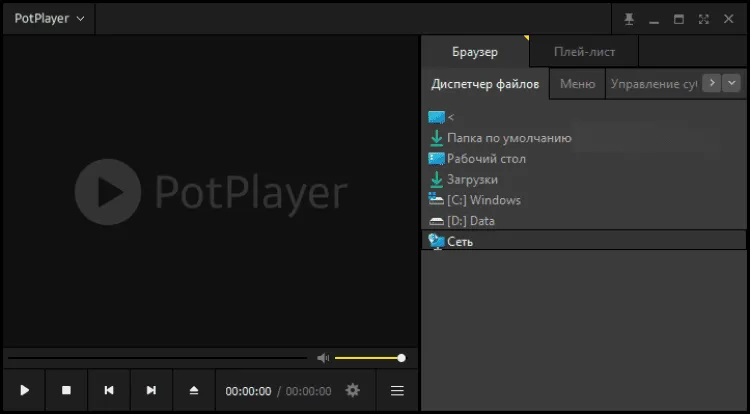The width and height of the screenshot is (750, 414).
Task: Select the Диспетчер файлов tab
Action: pos(485,84)
